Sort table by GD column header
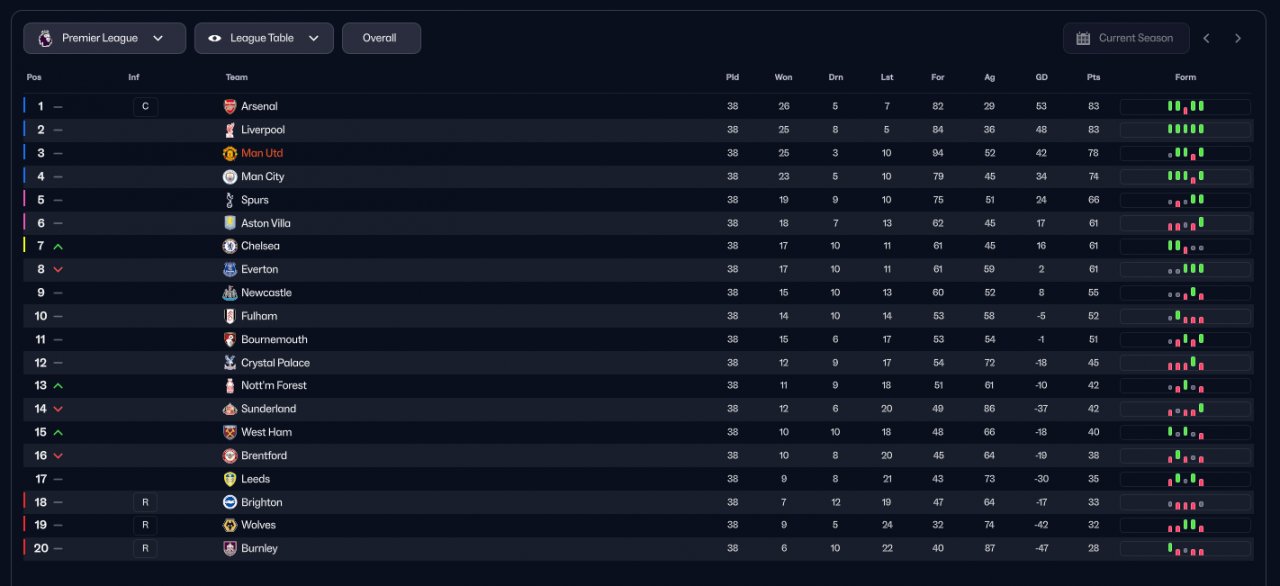Viewport: 1280px width, 586px height. click(1041, 77)
